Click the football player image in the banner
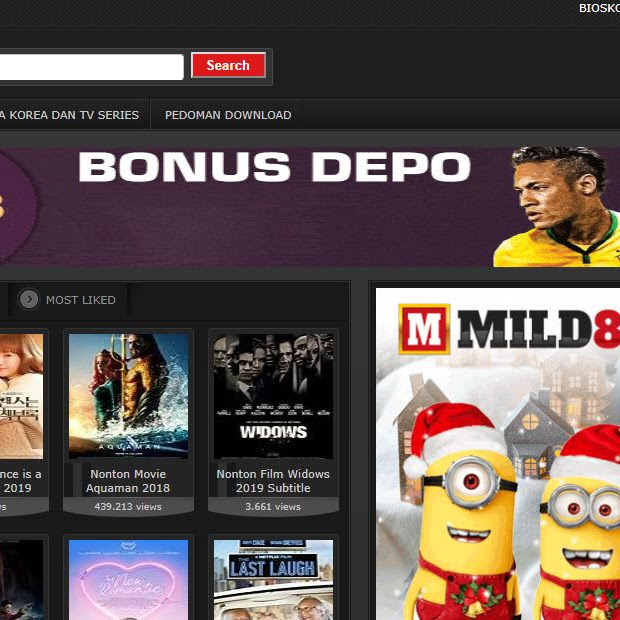This screenshot has width=620, height=620. click(557, 207)
